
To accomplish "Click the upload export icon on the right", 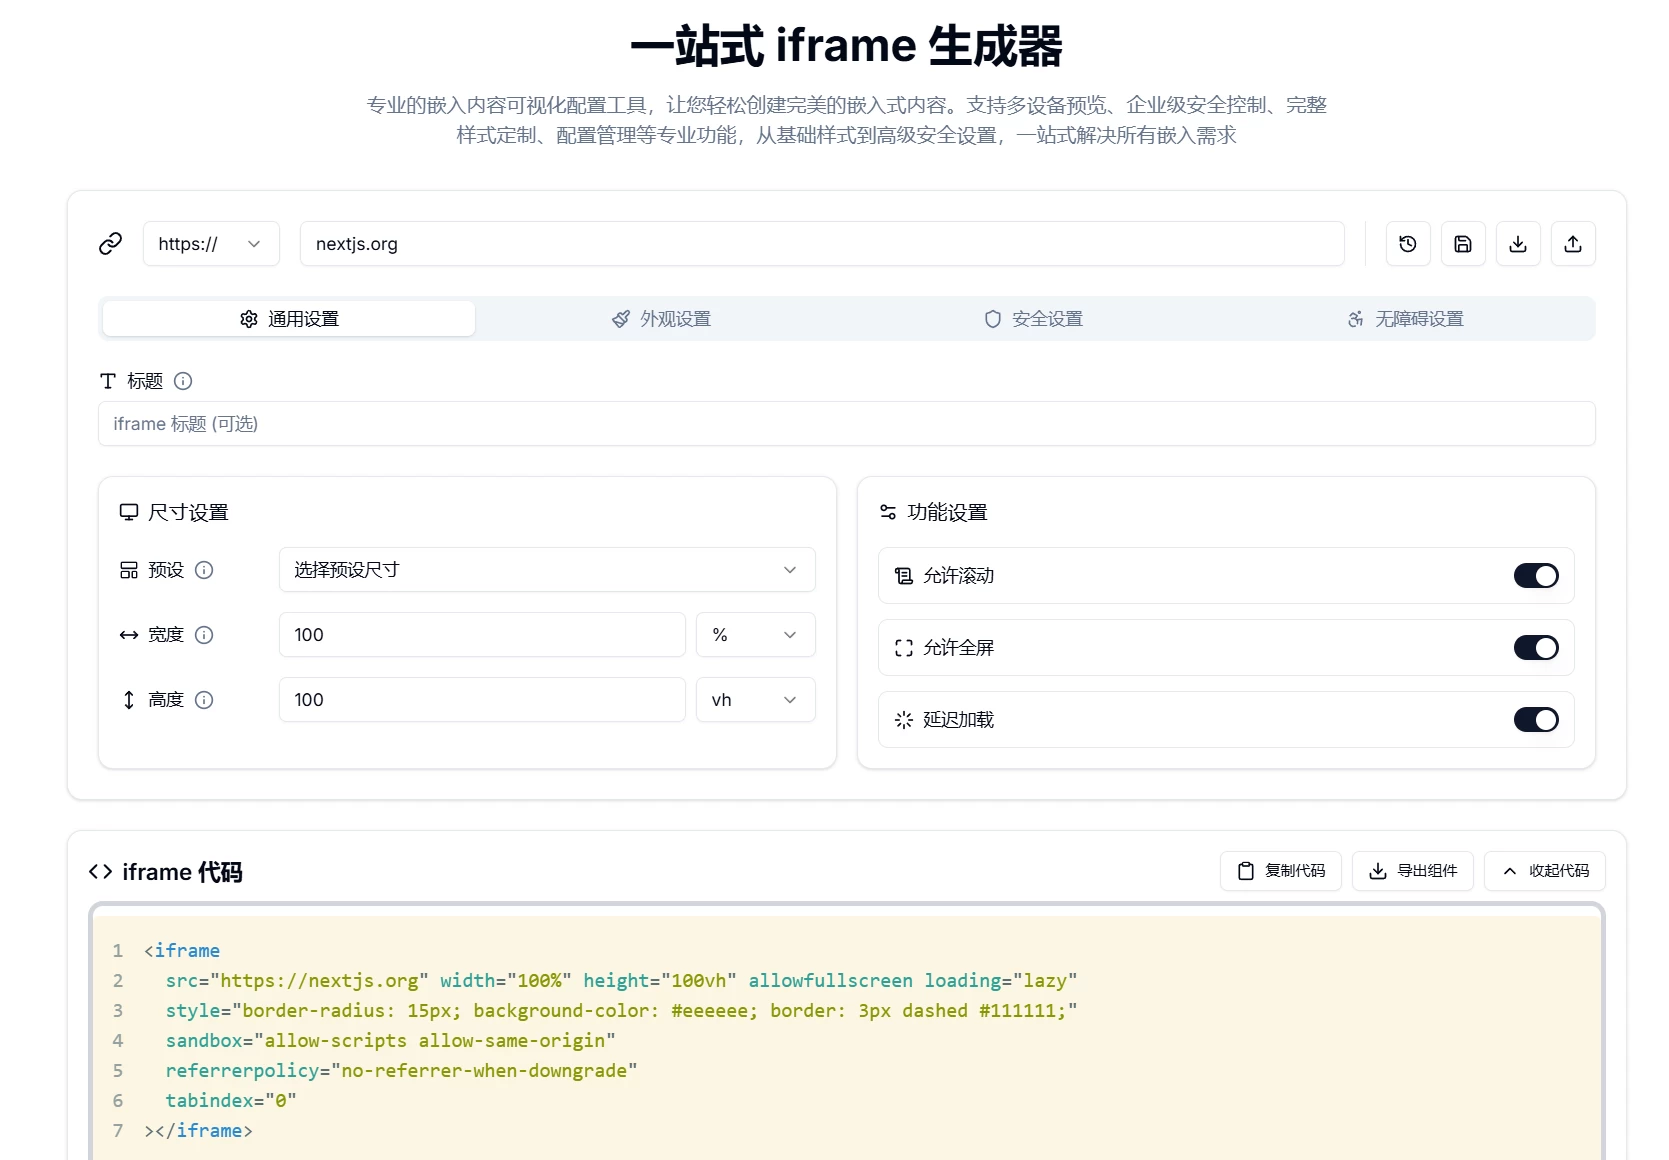I will [1572, 243].
